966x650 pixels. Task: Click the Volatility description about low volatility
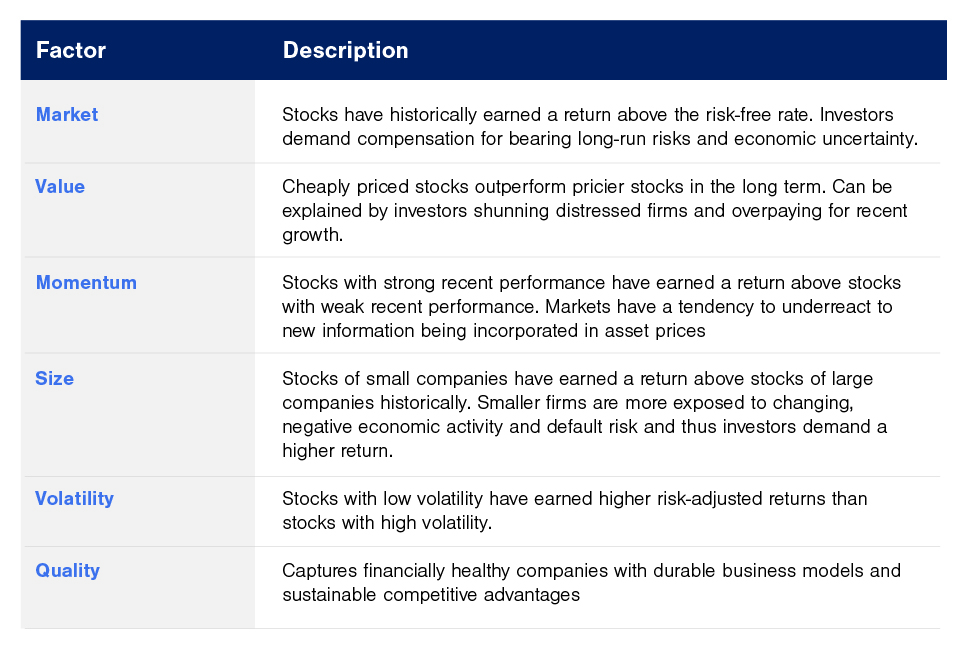click(575, 511)
